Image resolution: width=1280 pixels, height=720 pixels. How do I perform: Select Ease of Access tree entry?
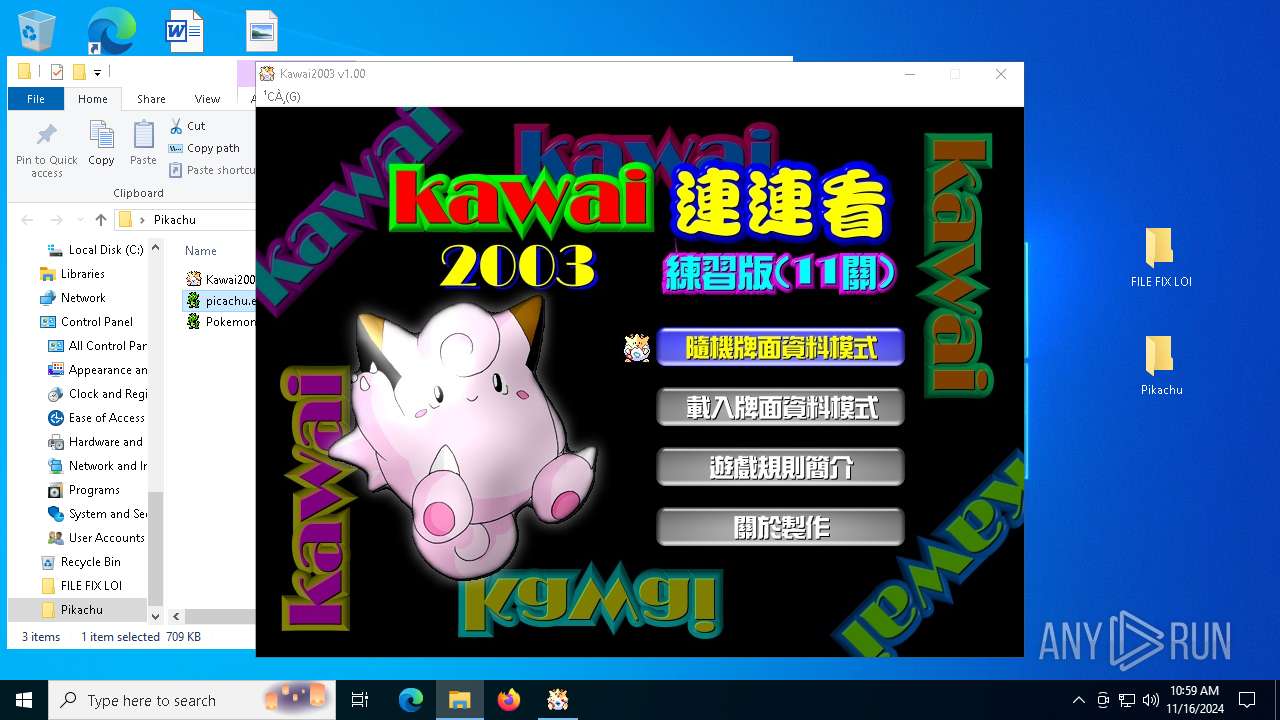(x=97, y=418)
